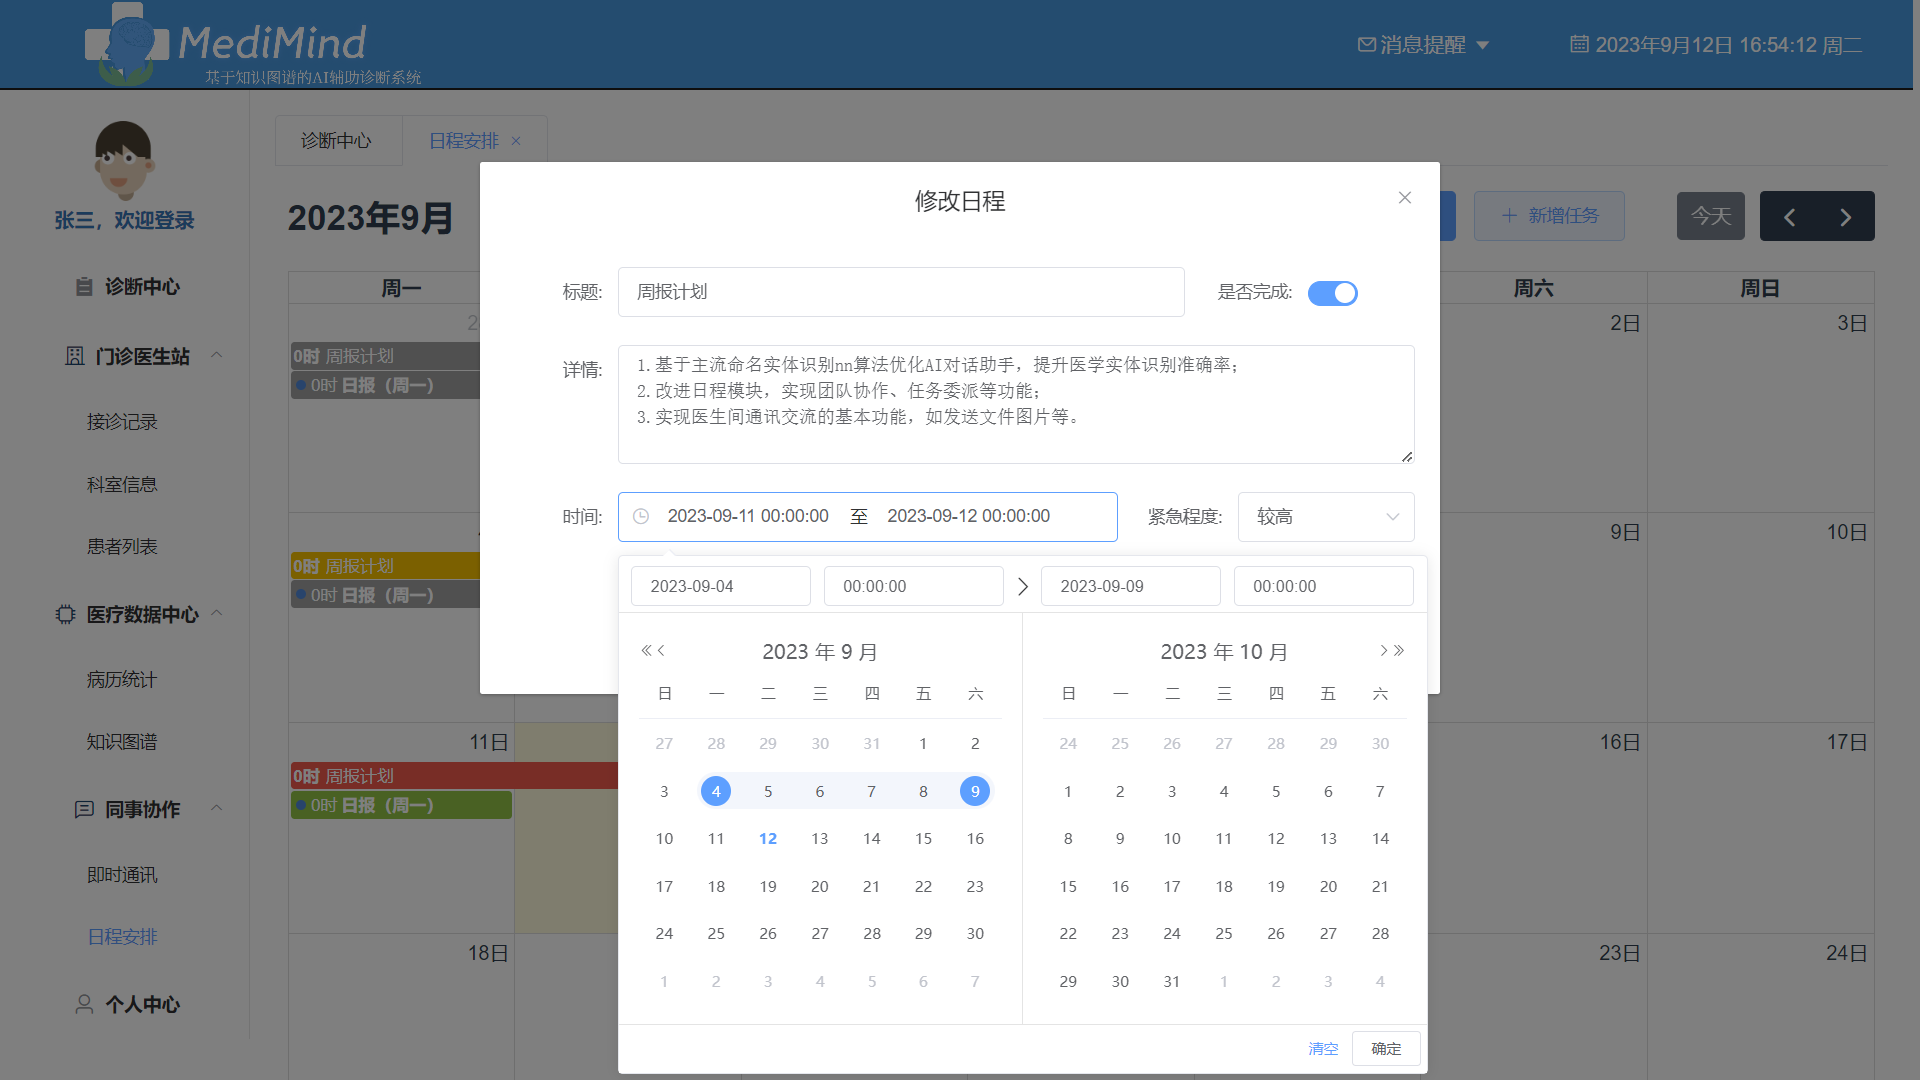The image size is (1920, 1080).
Task: Click the 诊断中心 clipboard icon in sidebar
Action: point(84,287)
